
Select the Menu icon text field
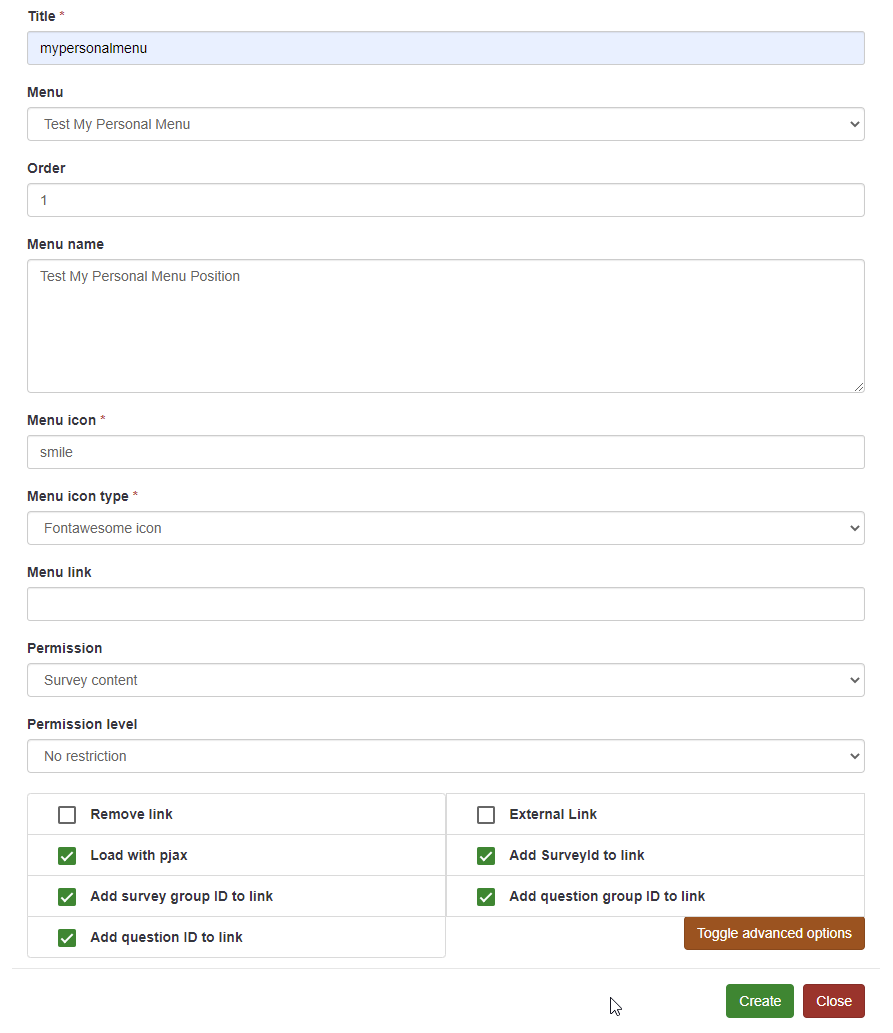point(445,452)
